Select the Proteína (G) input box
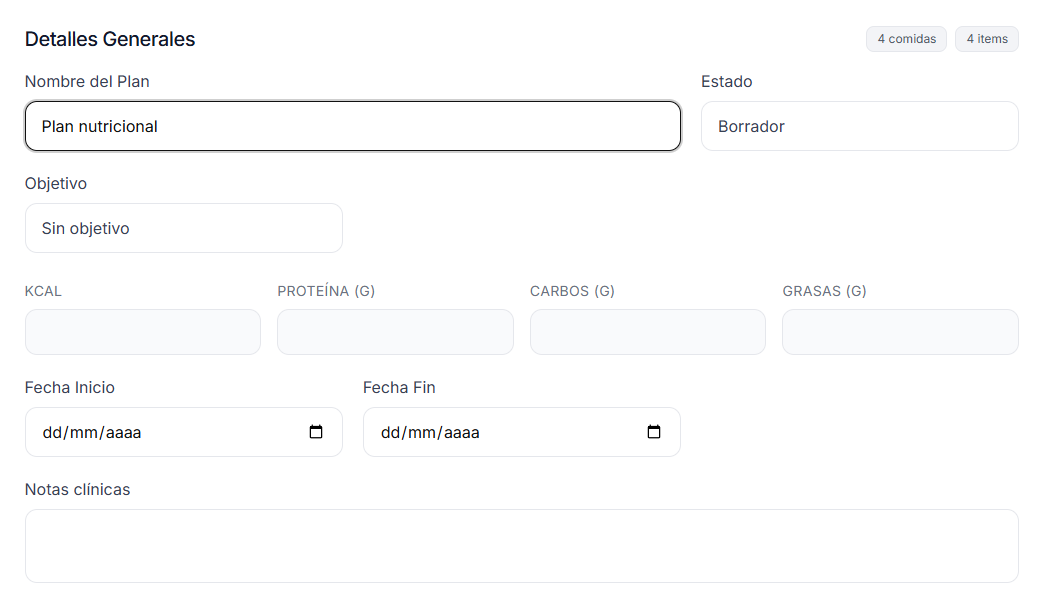 point(395,332)
